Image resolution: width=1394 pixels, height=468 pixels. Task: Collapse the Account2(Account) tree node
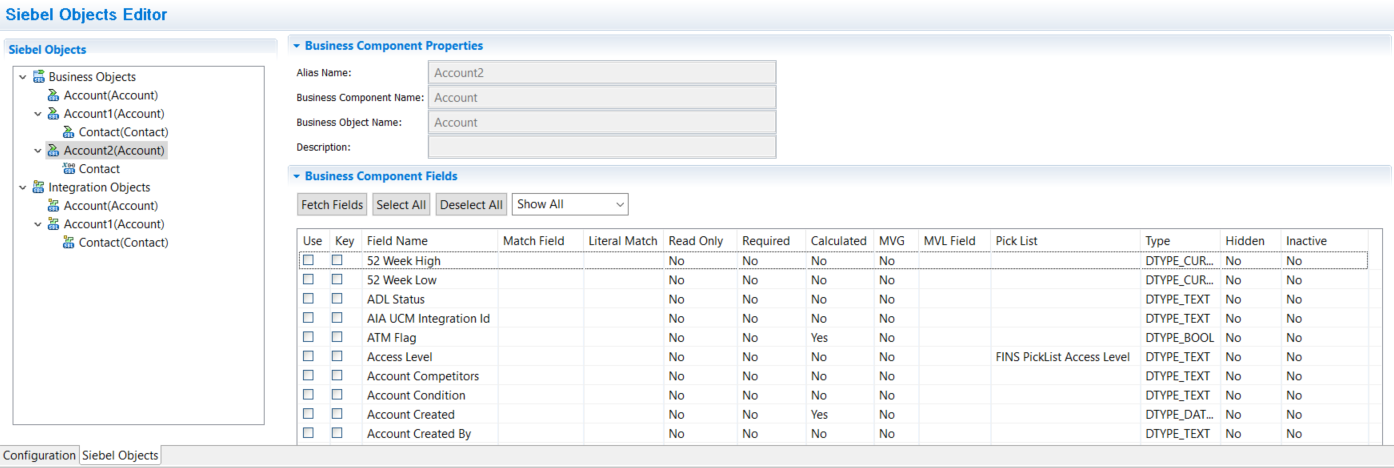(38, 151)
